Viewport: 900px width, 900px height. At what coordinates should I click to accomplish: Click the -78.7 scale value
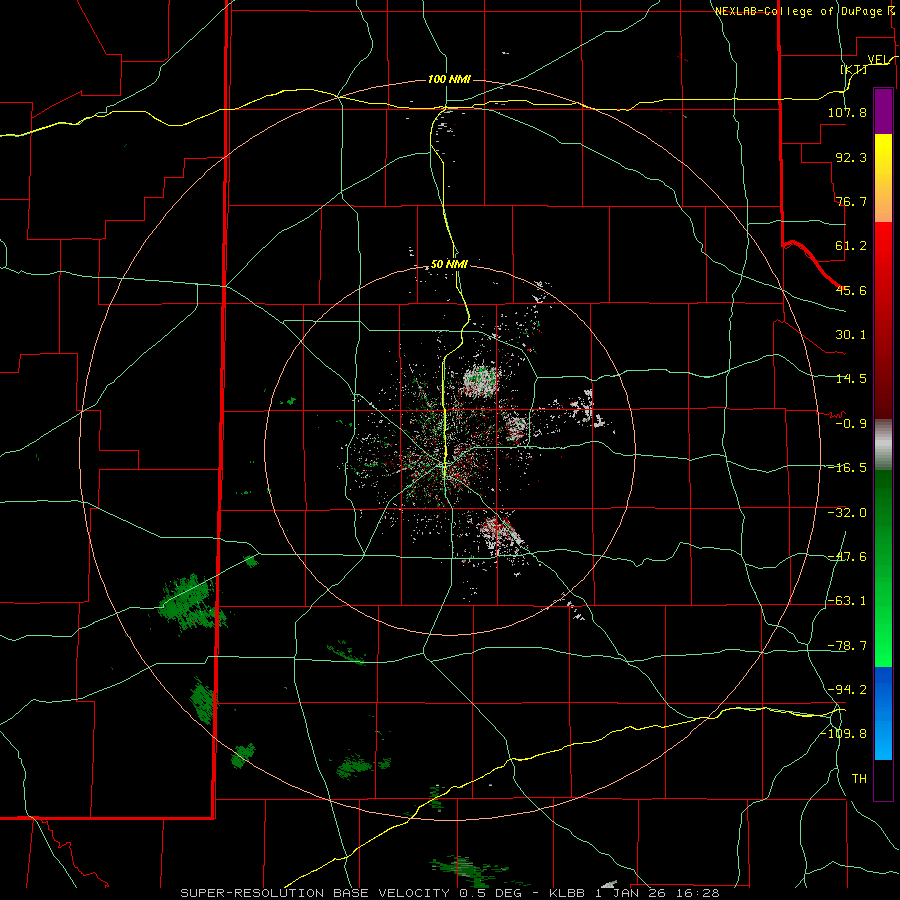tap(847, 646)
